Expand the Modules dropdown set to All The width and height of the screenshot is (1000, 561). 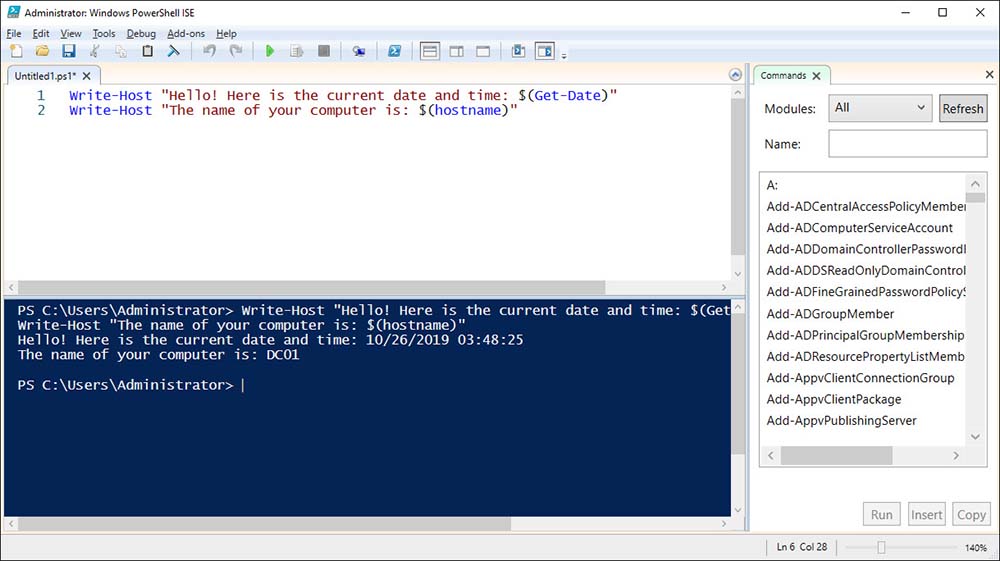(880, 108)
